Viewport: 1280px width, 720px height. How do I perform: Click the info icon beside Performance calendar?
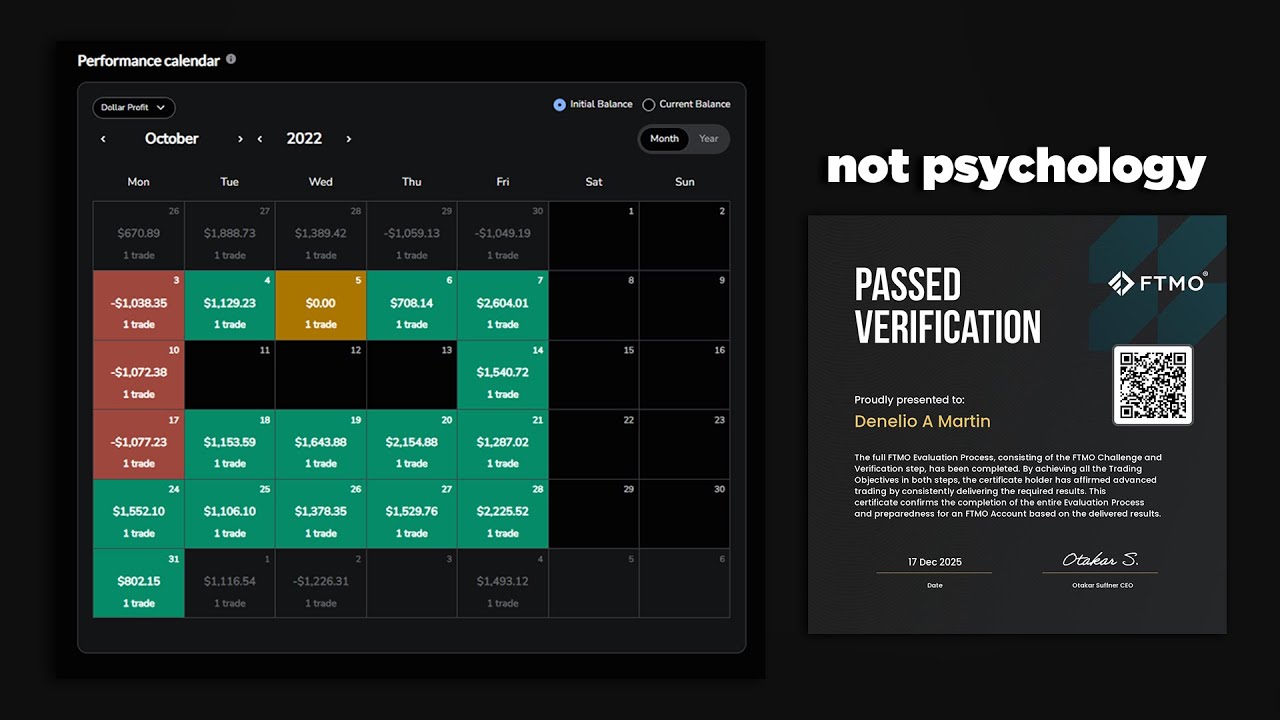(x=231, y=59)
